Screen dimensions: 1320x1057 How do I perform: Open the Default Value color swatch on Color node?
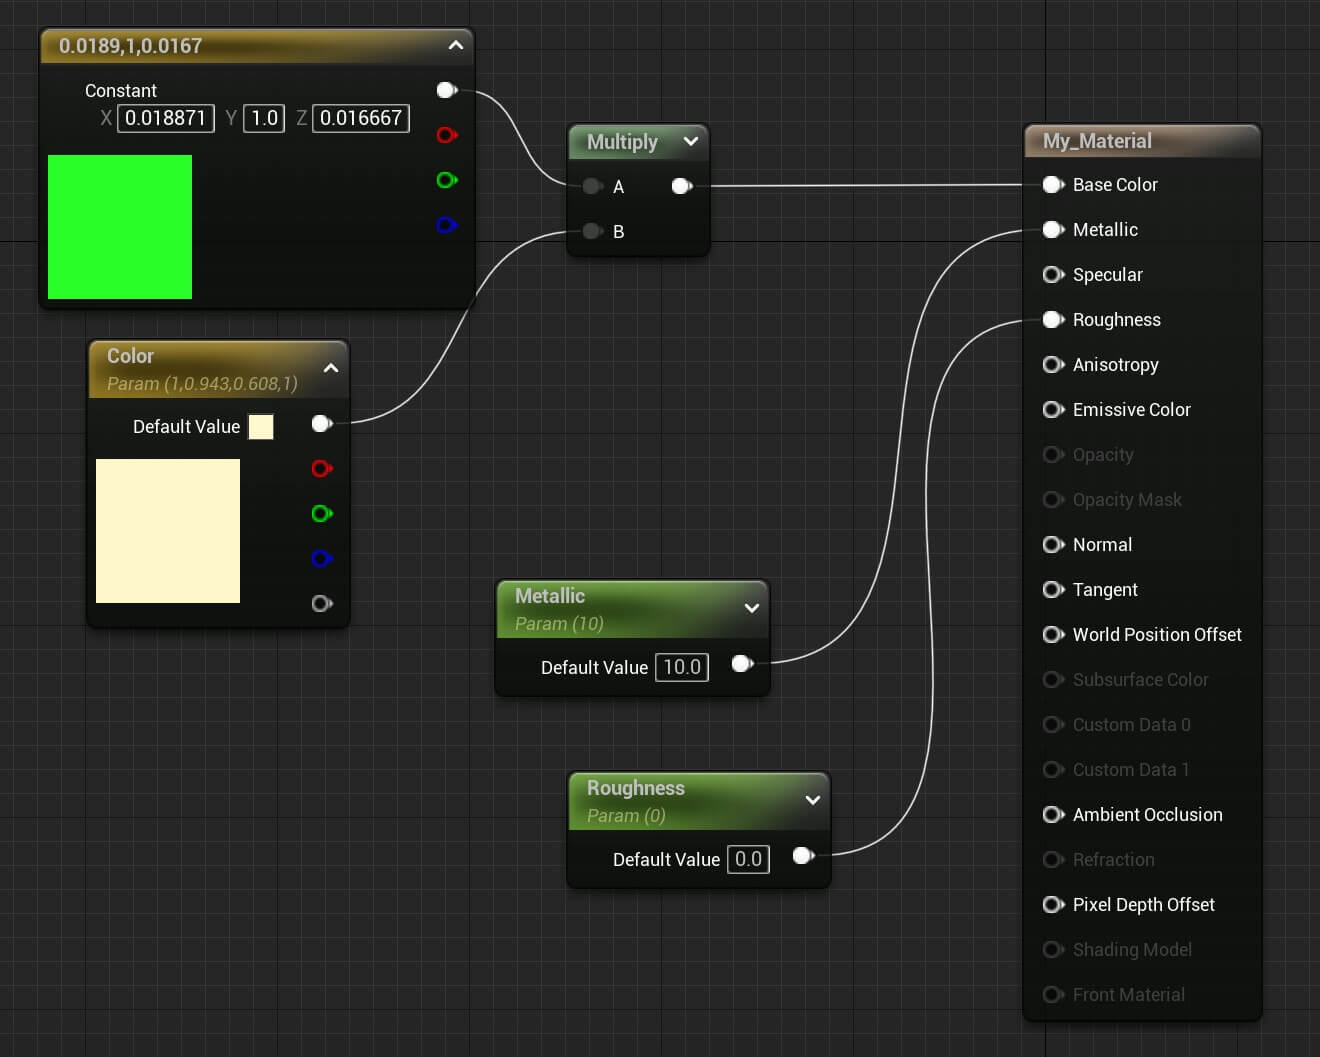(x=261, y=426)
